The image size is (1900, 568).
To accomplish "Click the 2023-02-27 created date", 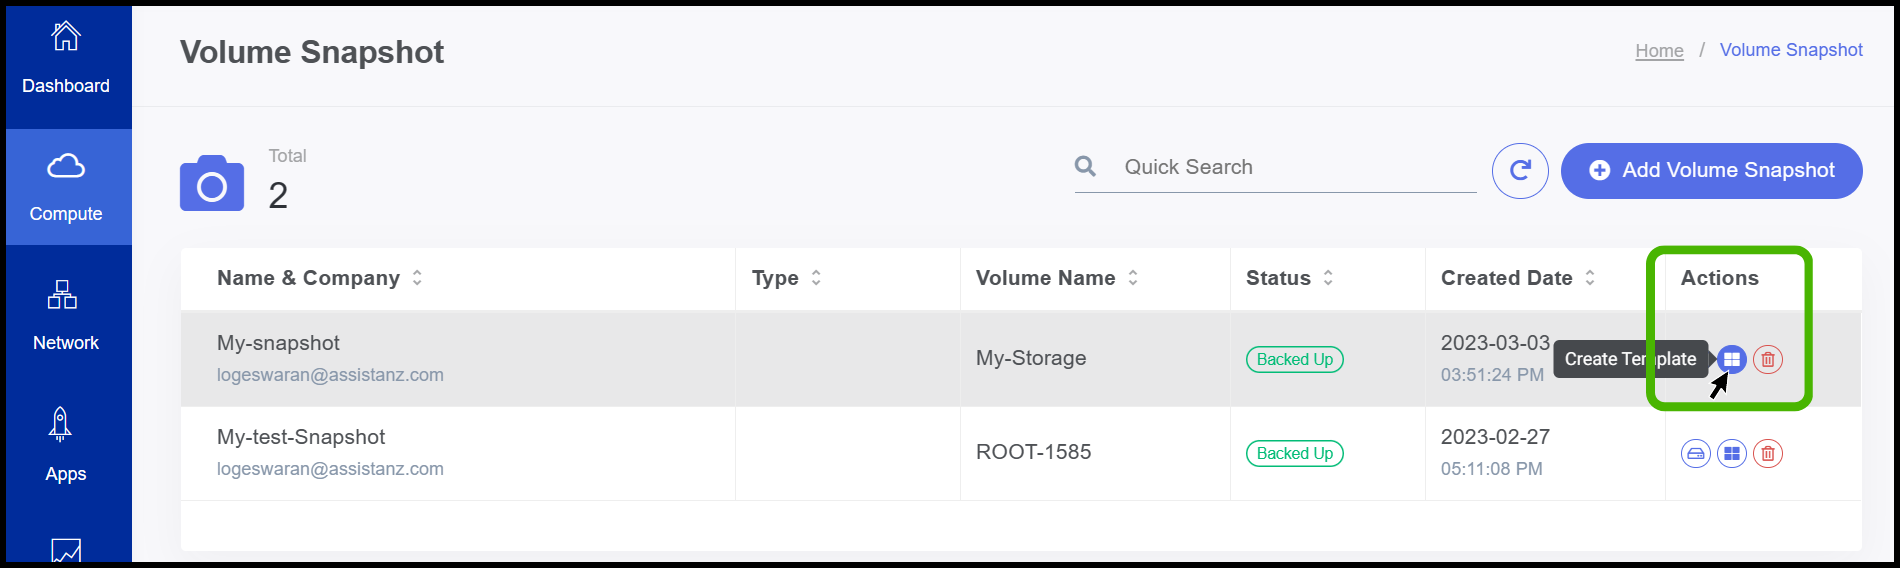I will pyautogui.click(x=1495, y=437).
